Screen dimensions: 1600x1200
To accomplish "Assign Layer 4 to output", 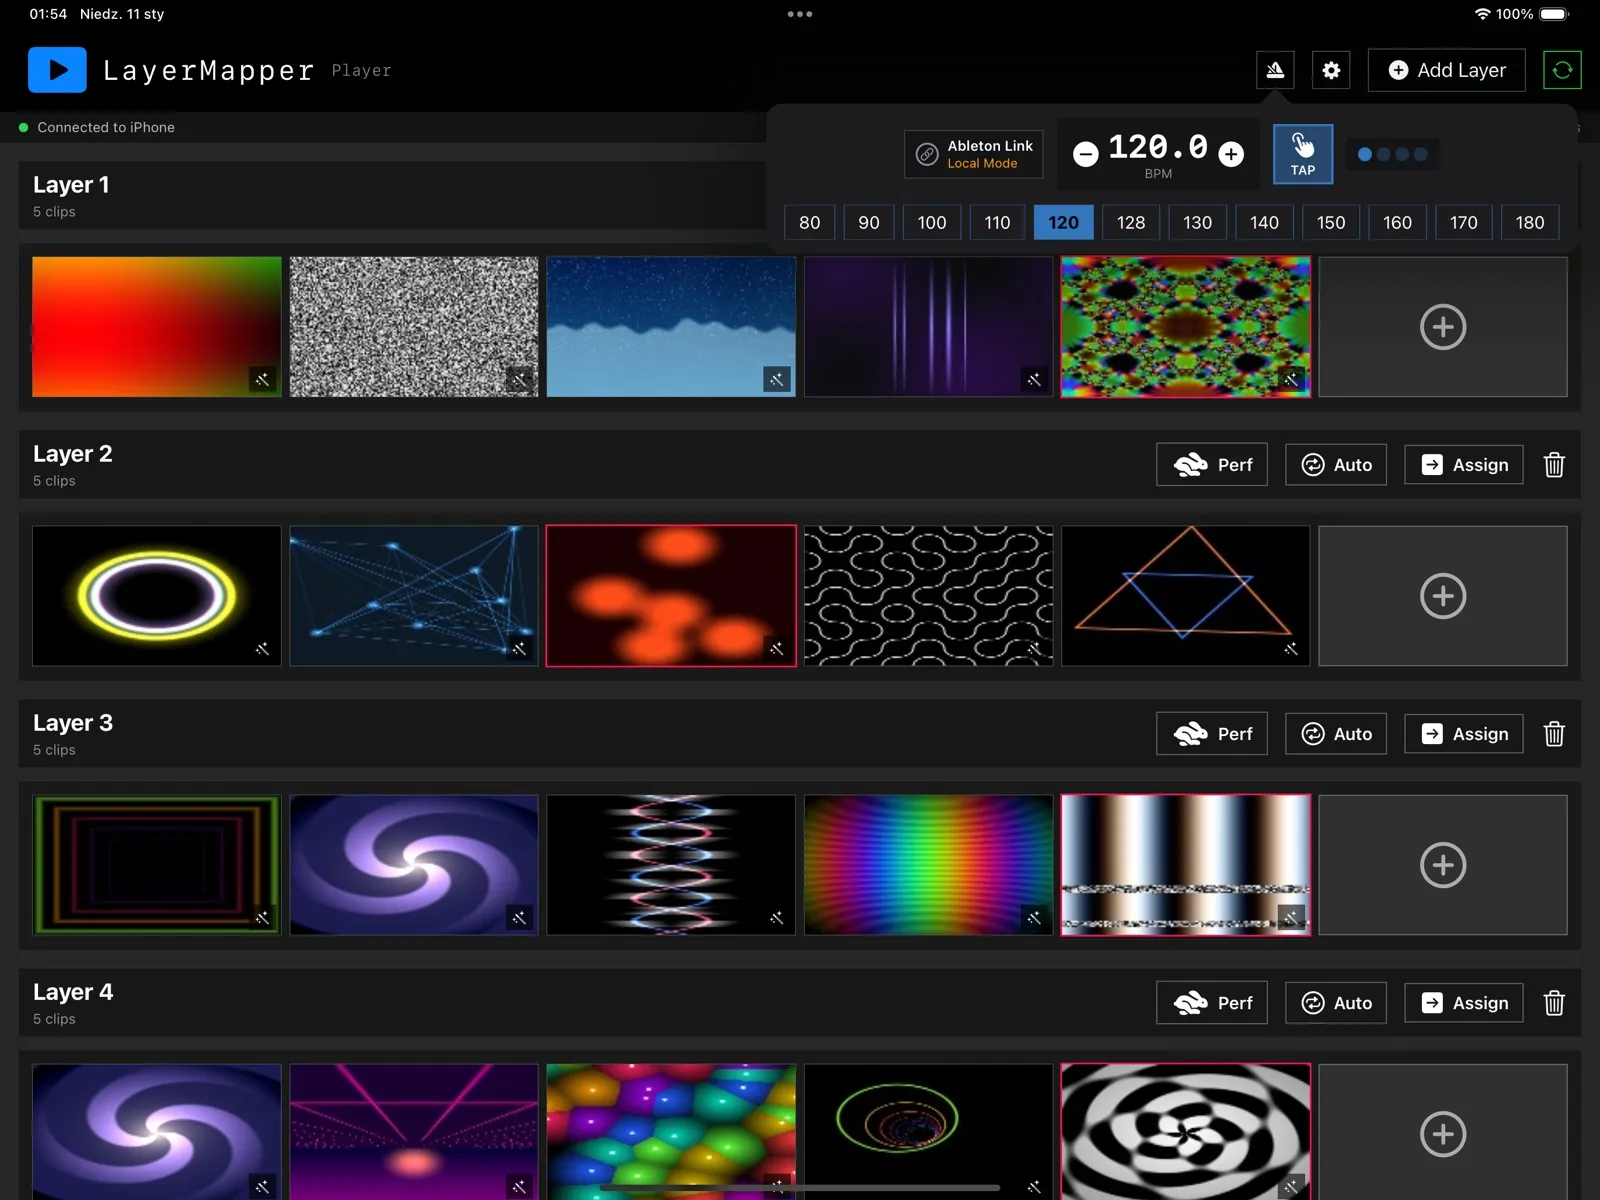I will click(1464, 1003).
